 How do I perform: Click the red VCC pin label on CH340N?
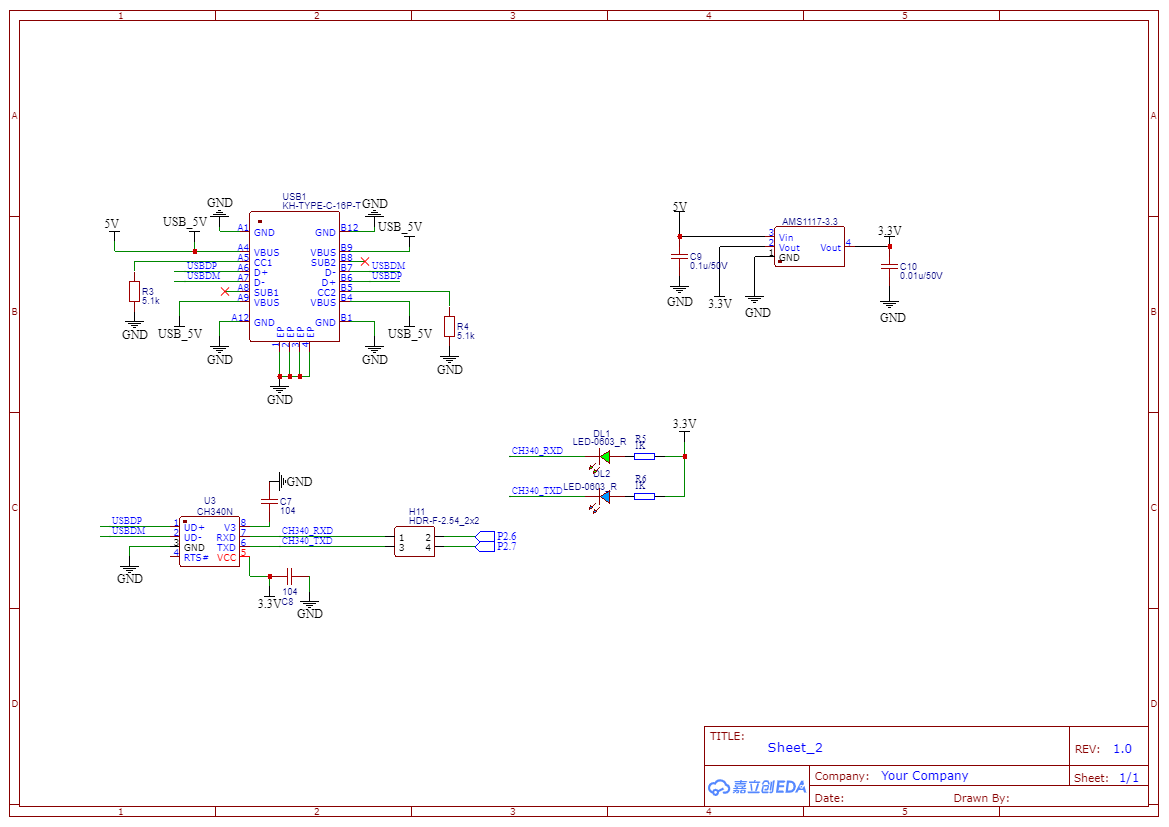pyautogui.click(x=227, y=558)
